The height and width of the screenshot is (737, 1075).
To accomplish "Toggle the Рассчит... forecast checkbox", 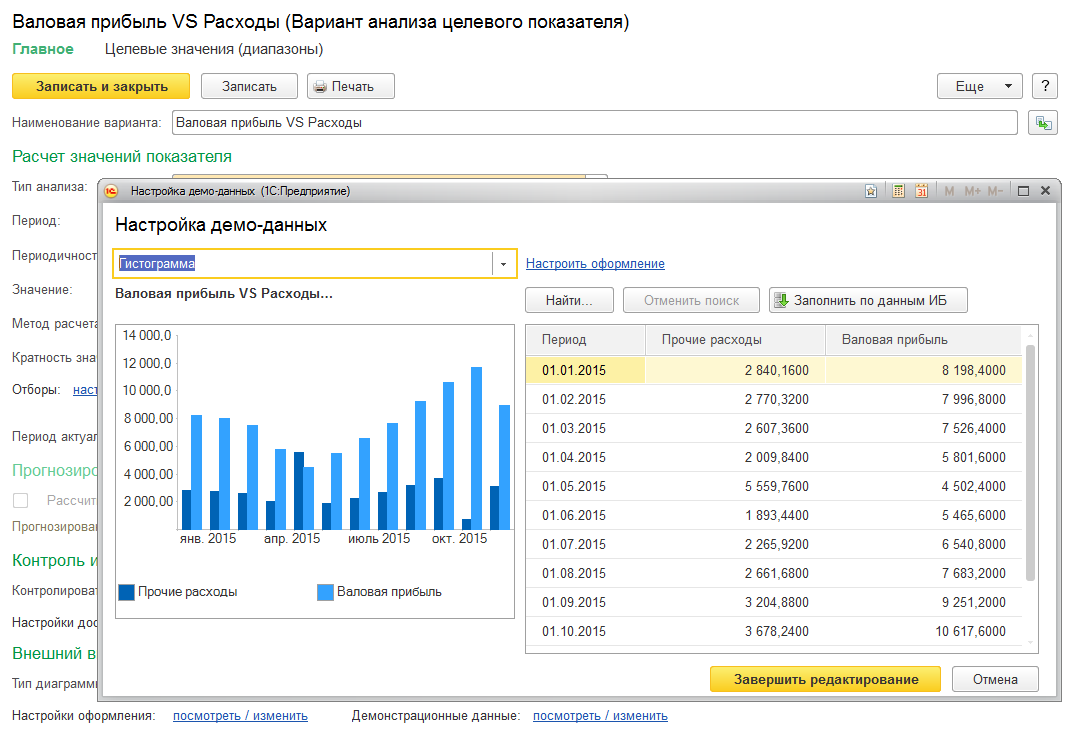I will tap(21, 500).
